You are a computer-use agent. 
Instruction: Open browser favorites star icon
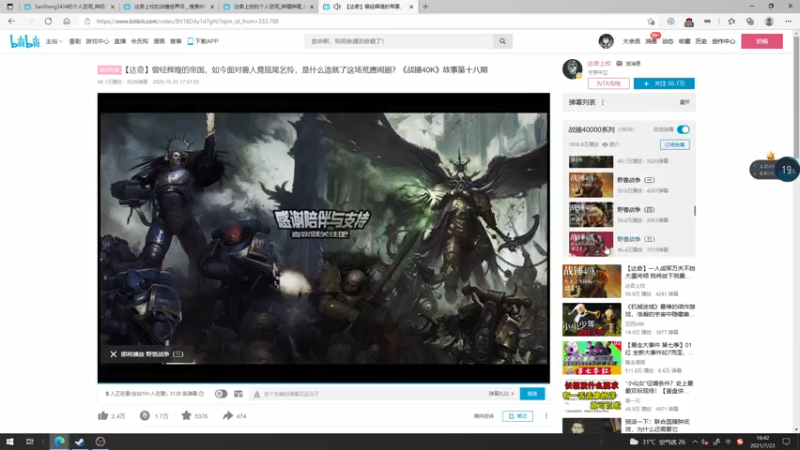(731, 21)
